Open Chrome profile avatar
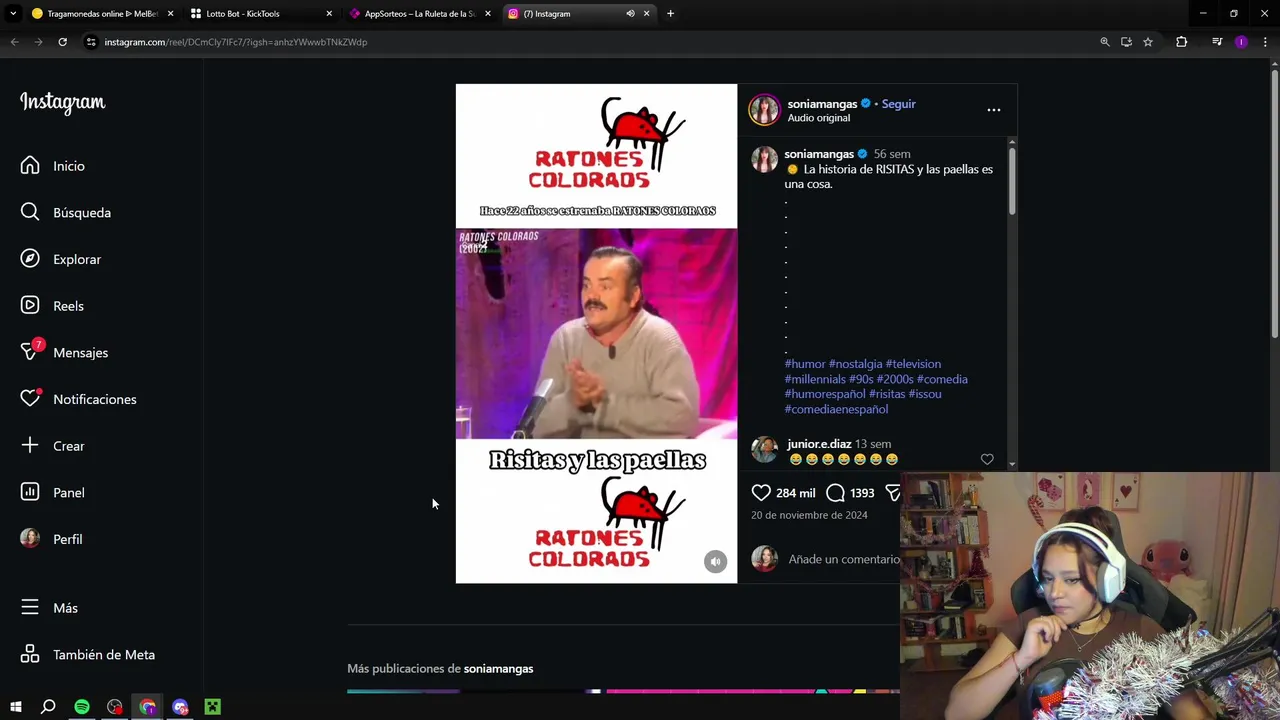Screen dimensions: 1280x720 tap(1241, 42)
